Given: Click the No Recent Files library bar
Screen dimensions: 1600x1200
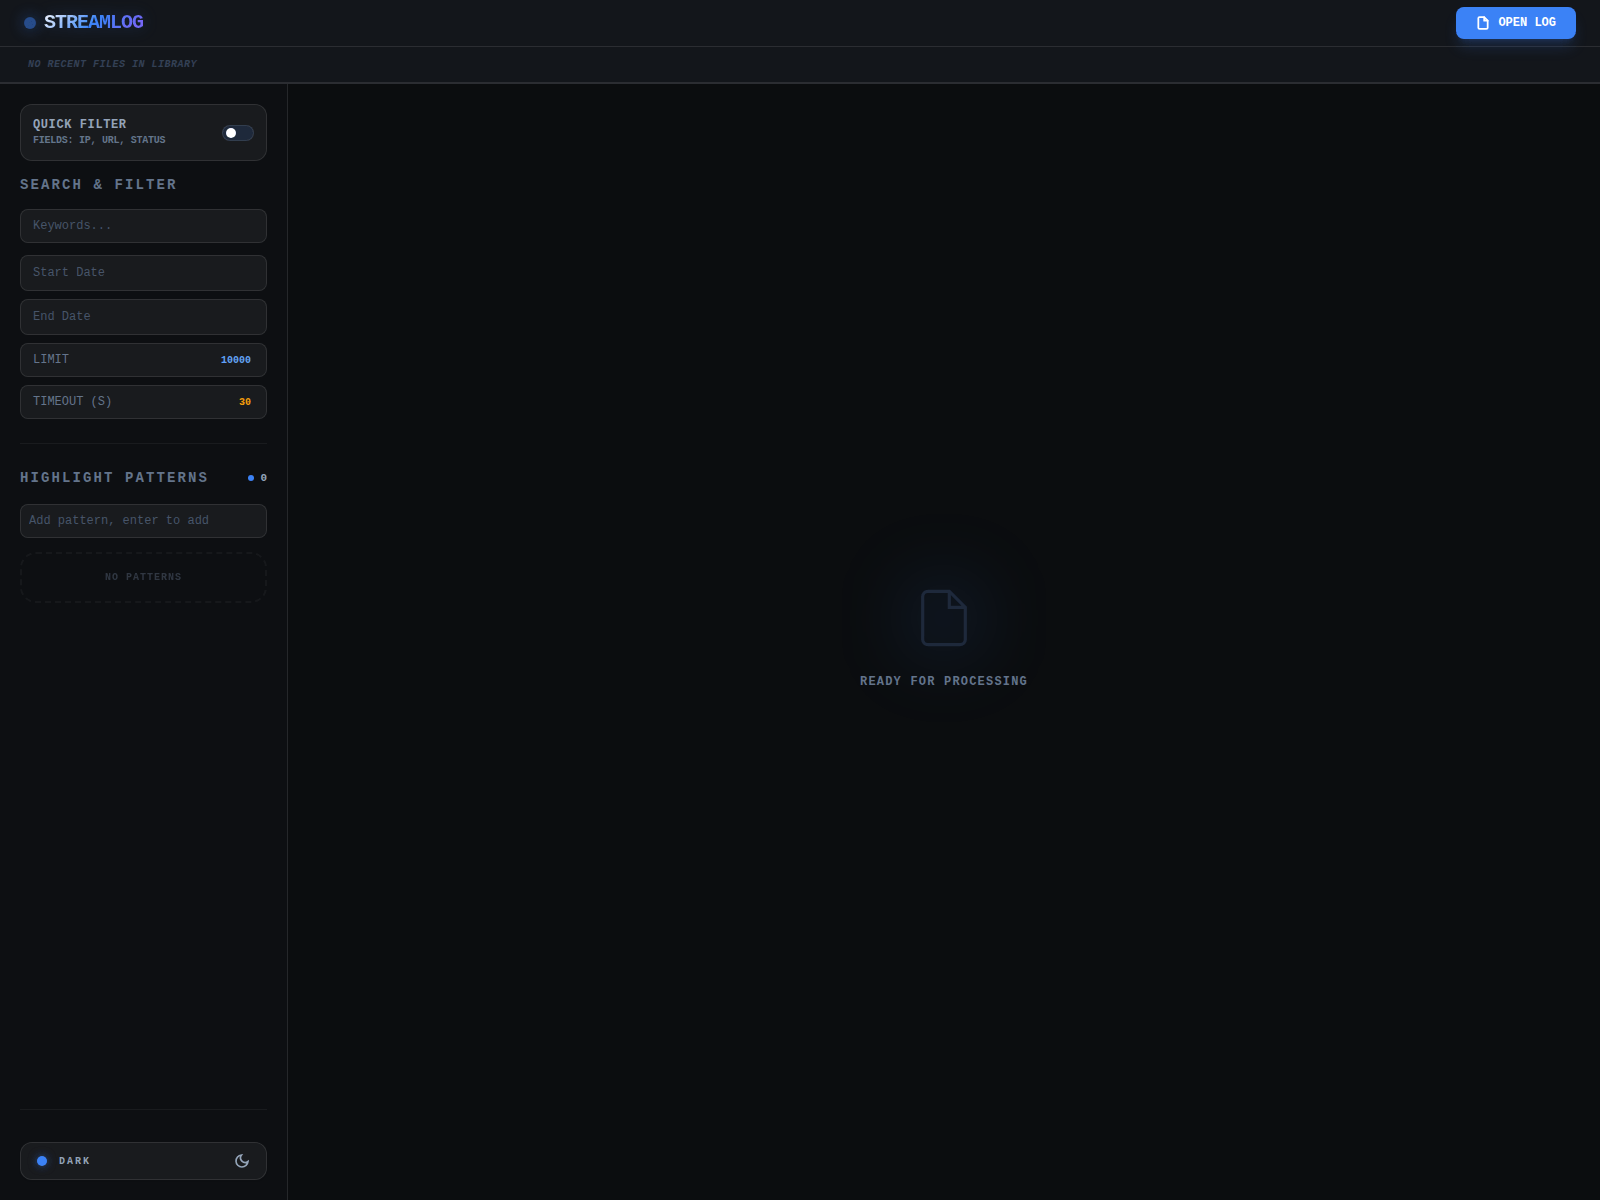Looking at the screenshot, I should pos(112,64).
